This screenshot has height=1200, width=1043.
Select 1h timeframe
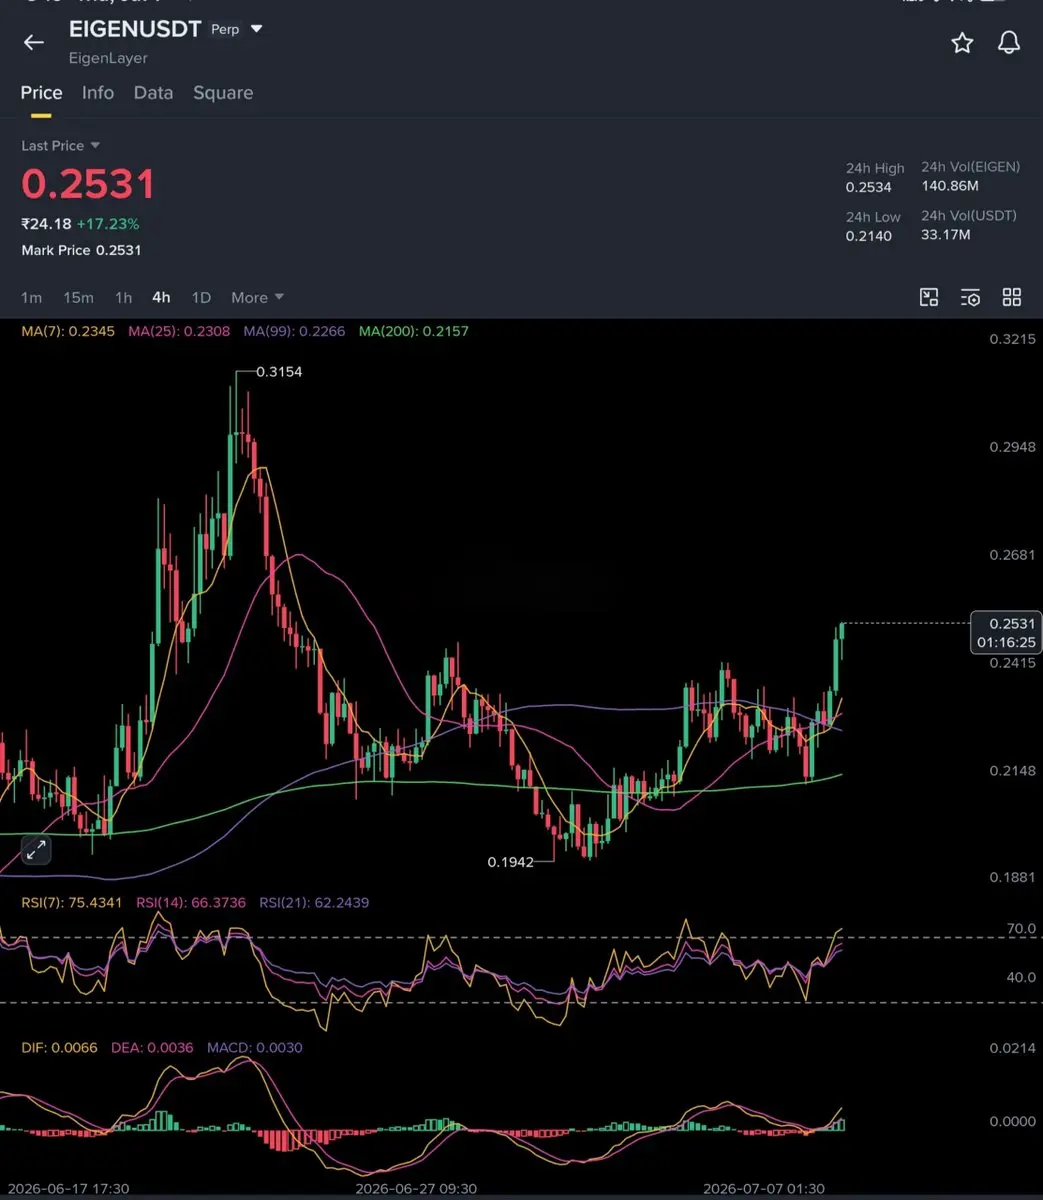[123, 297]
